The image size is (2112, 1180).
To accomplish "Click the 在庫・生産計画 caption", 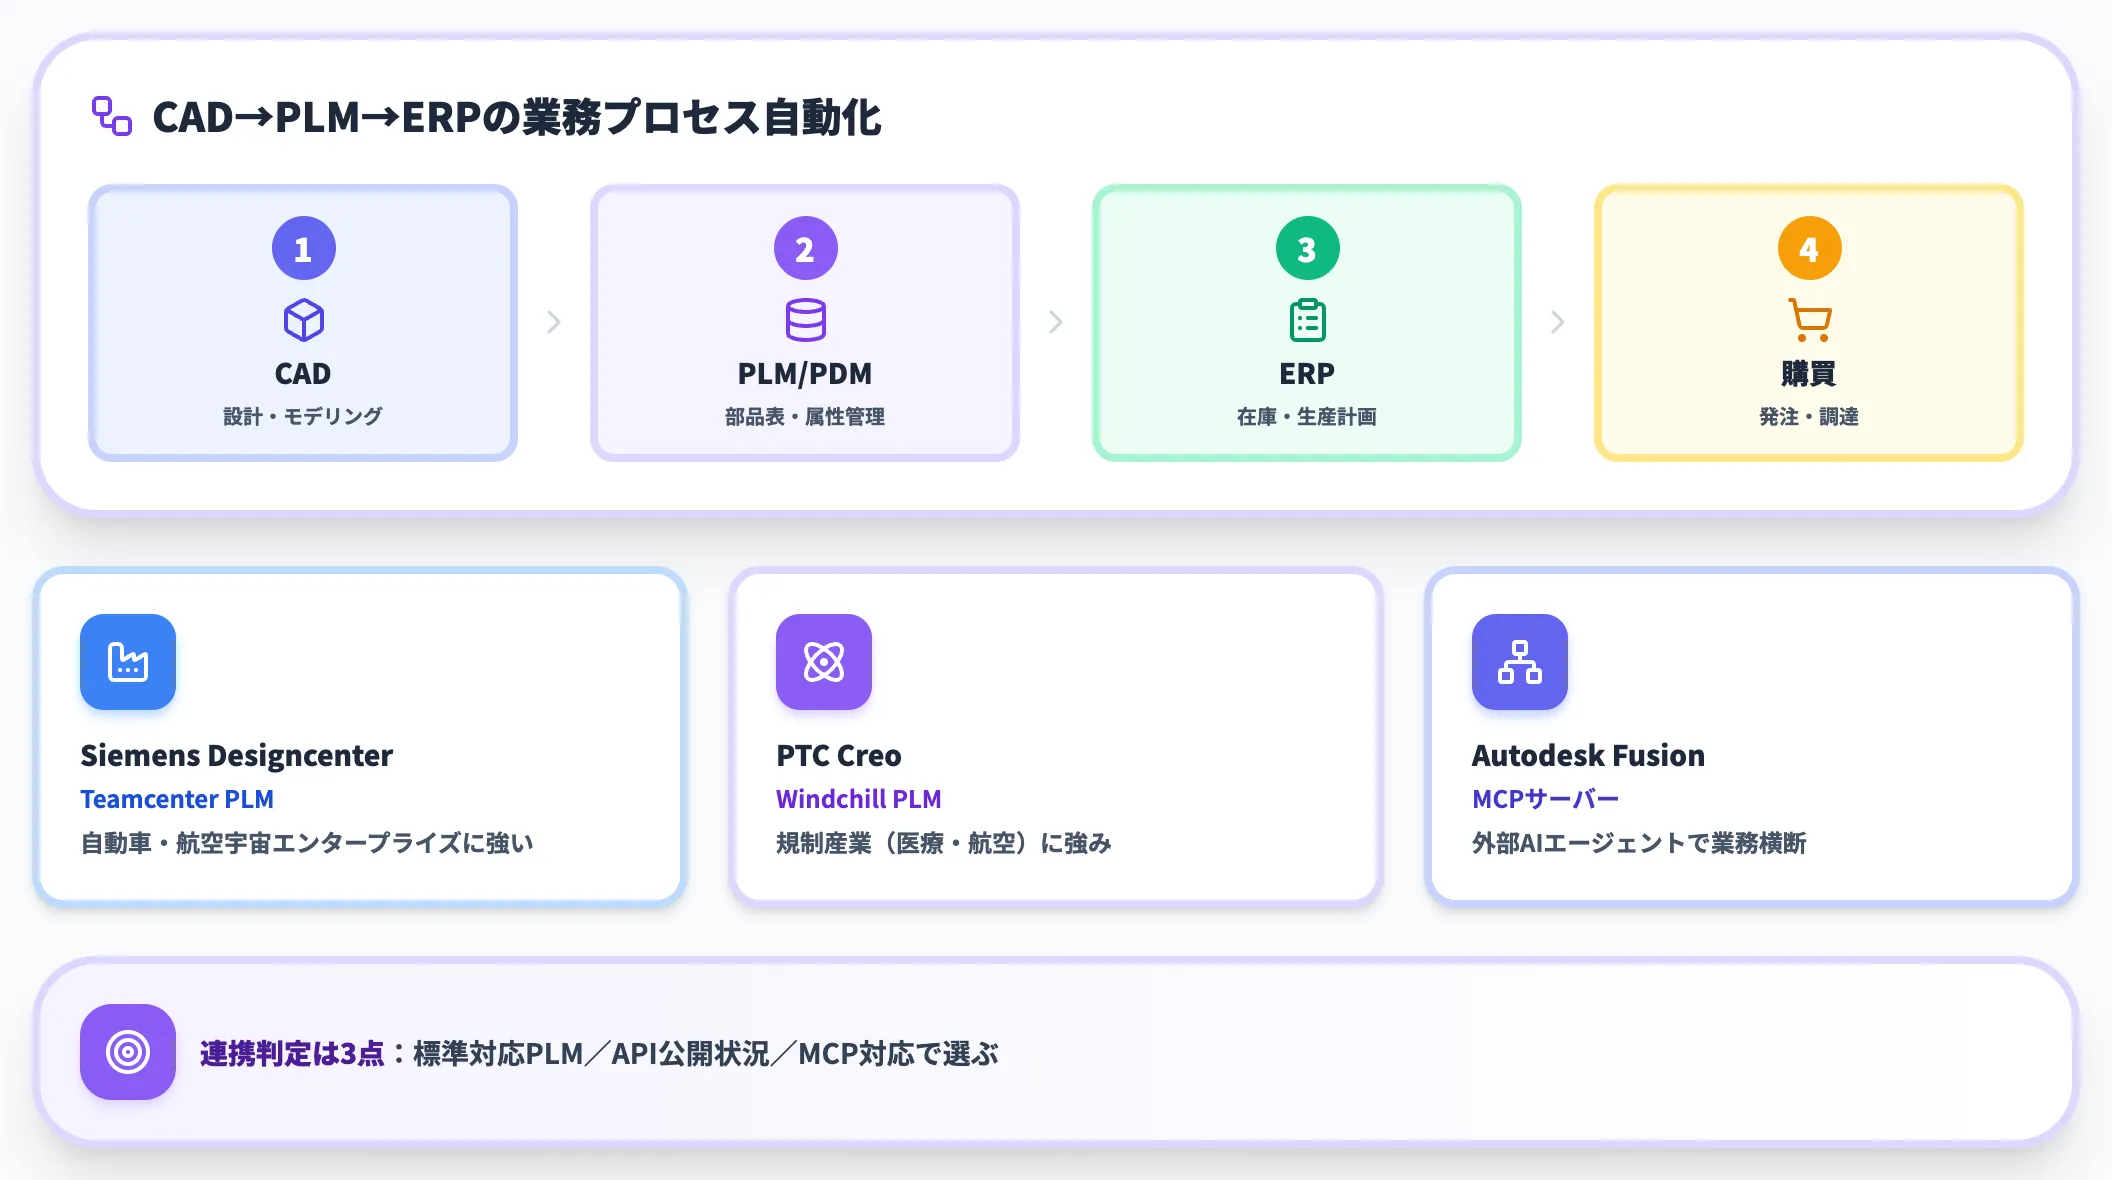I will pyautogui.click(x=1307, y=416).
